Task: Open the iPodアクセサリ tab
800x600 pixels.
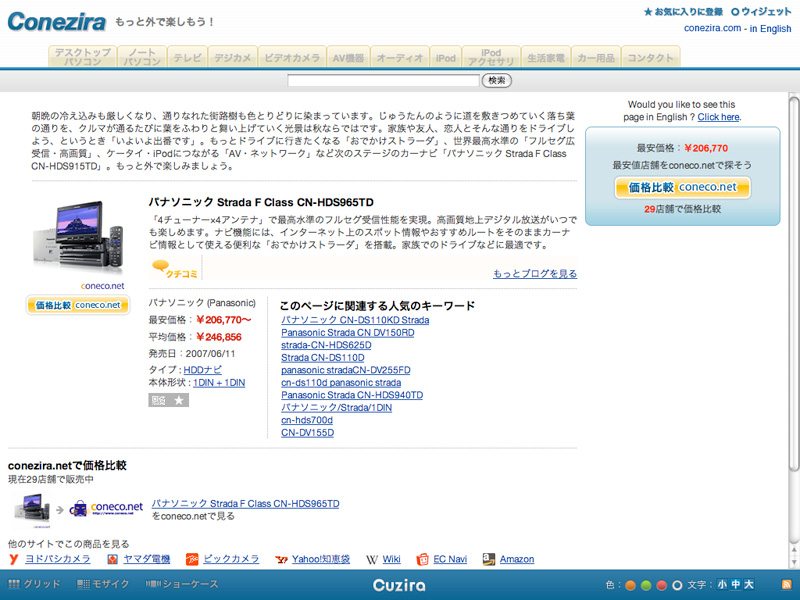Action: (x=491, y=57)
